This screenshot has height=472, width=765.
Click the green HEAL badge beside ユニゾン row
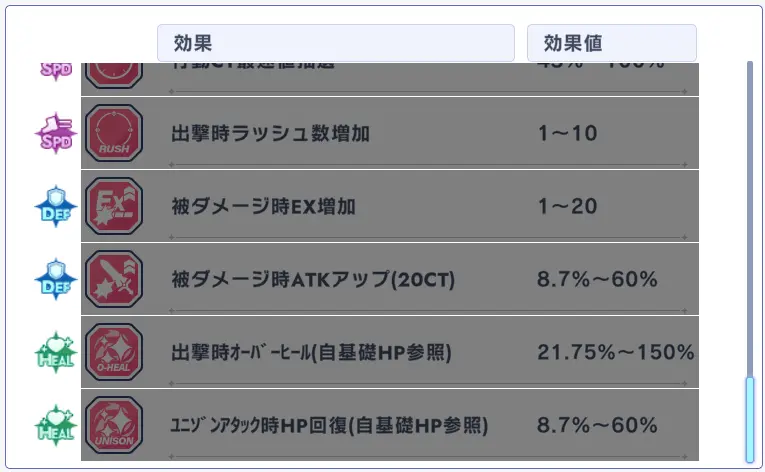pyautogui.click(x=56, y=425)
